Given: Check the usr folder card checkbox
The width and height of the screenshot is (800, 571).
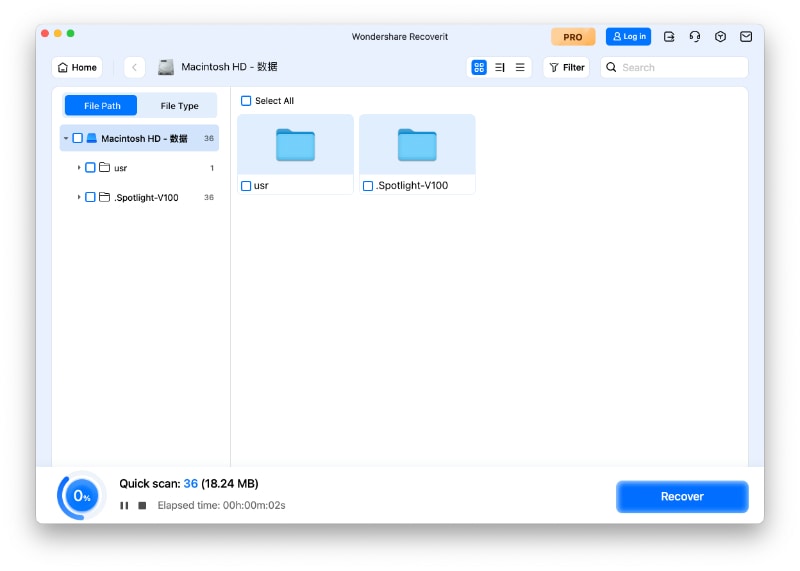Looking at the screenshot, I should click(x=246, y=186).
